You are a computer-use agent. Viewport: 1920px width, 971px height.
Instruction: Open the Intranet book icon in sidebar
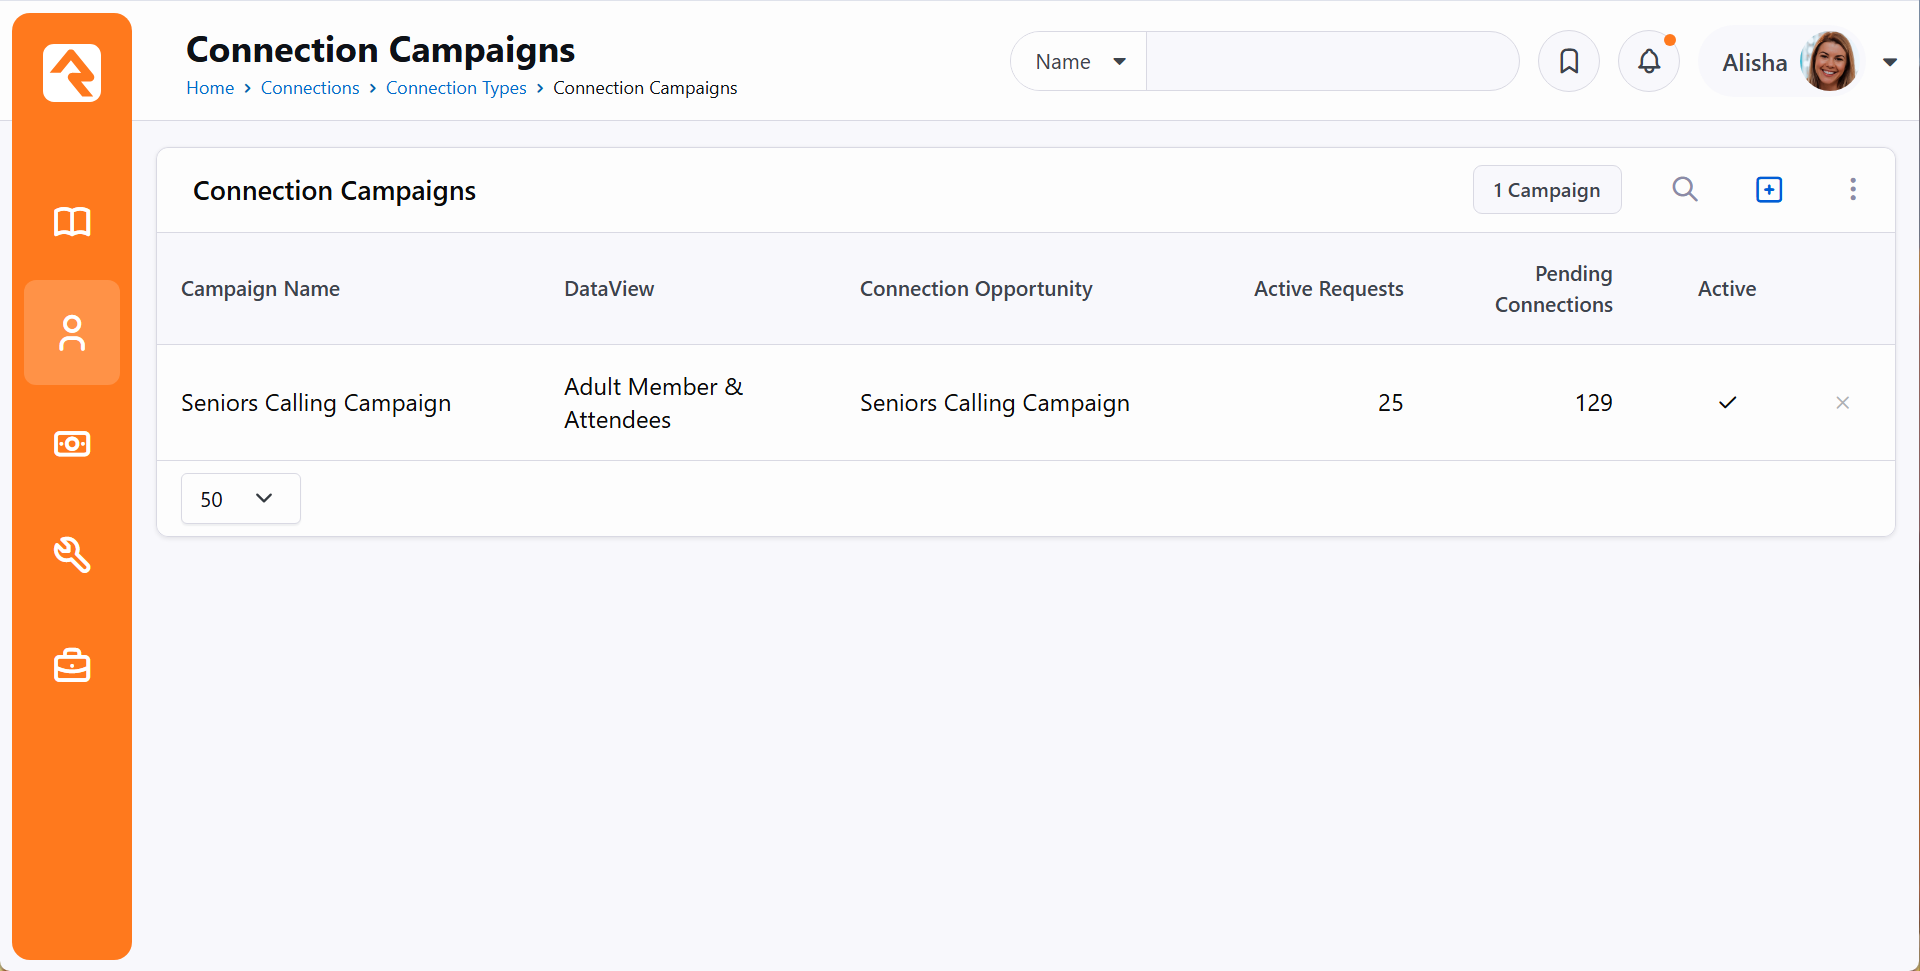72,221
